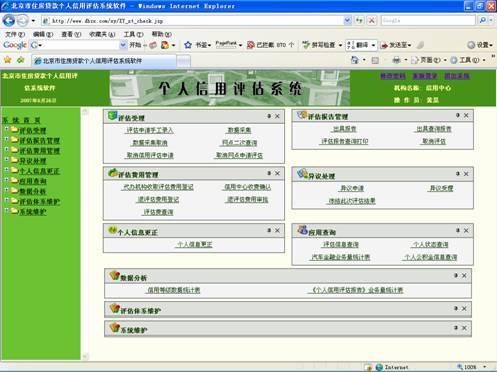Click the 评估费查询 link
Image resolution: width=497 pixels, height=372 pixels.
click(x=158, y=212)
